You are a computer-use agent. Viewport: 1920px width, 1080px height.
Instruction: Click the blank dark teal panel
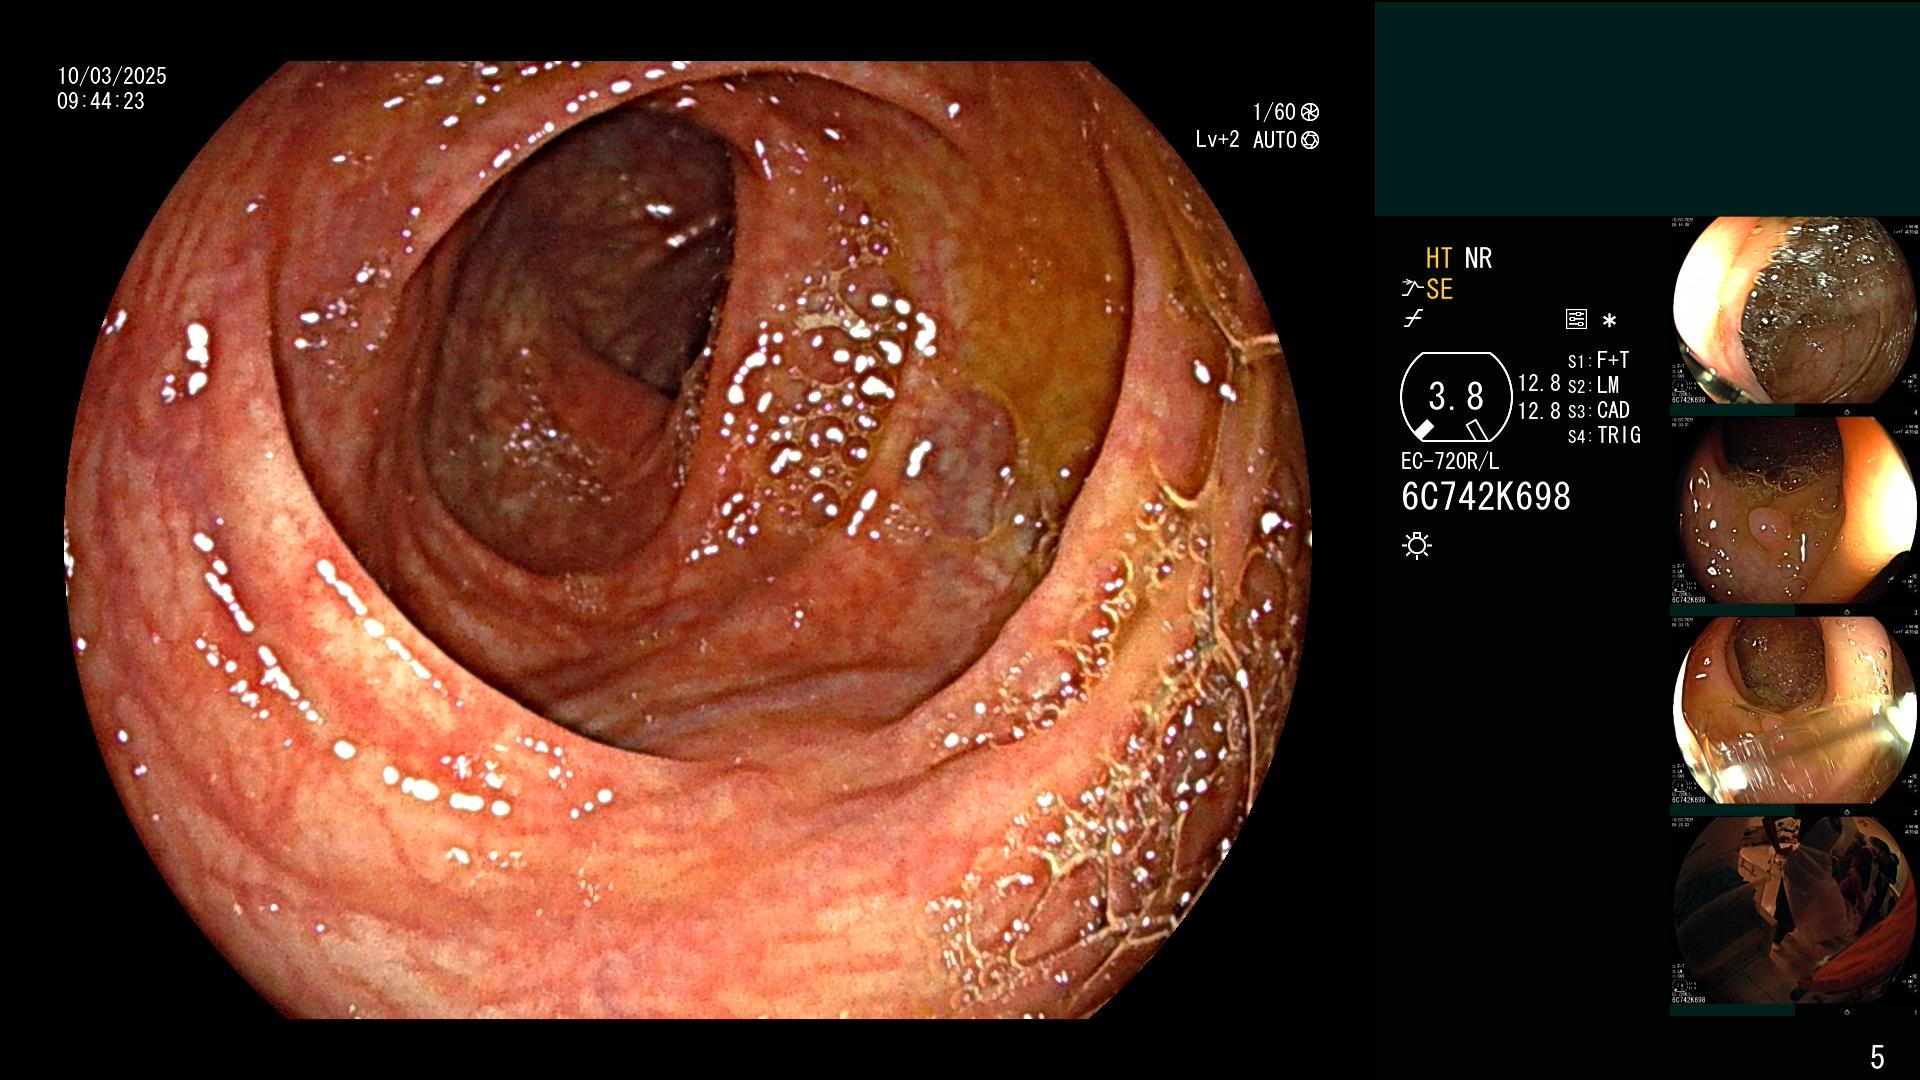point(1647,109)
